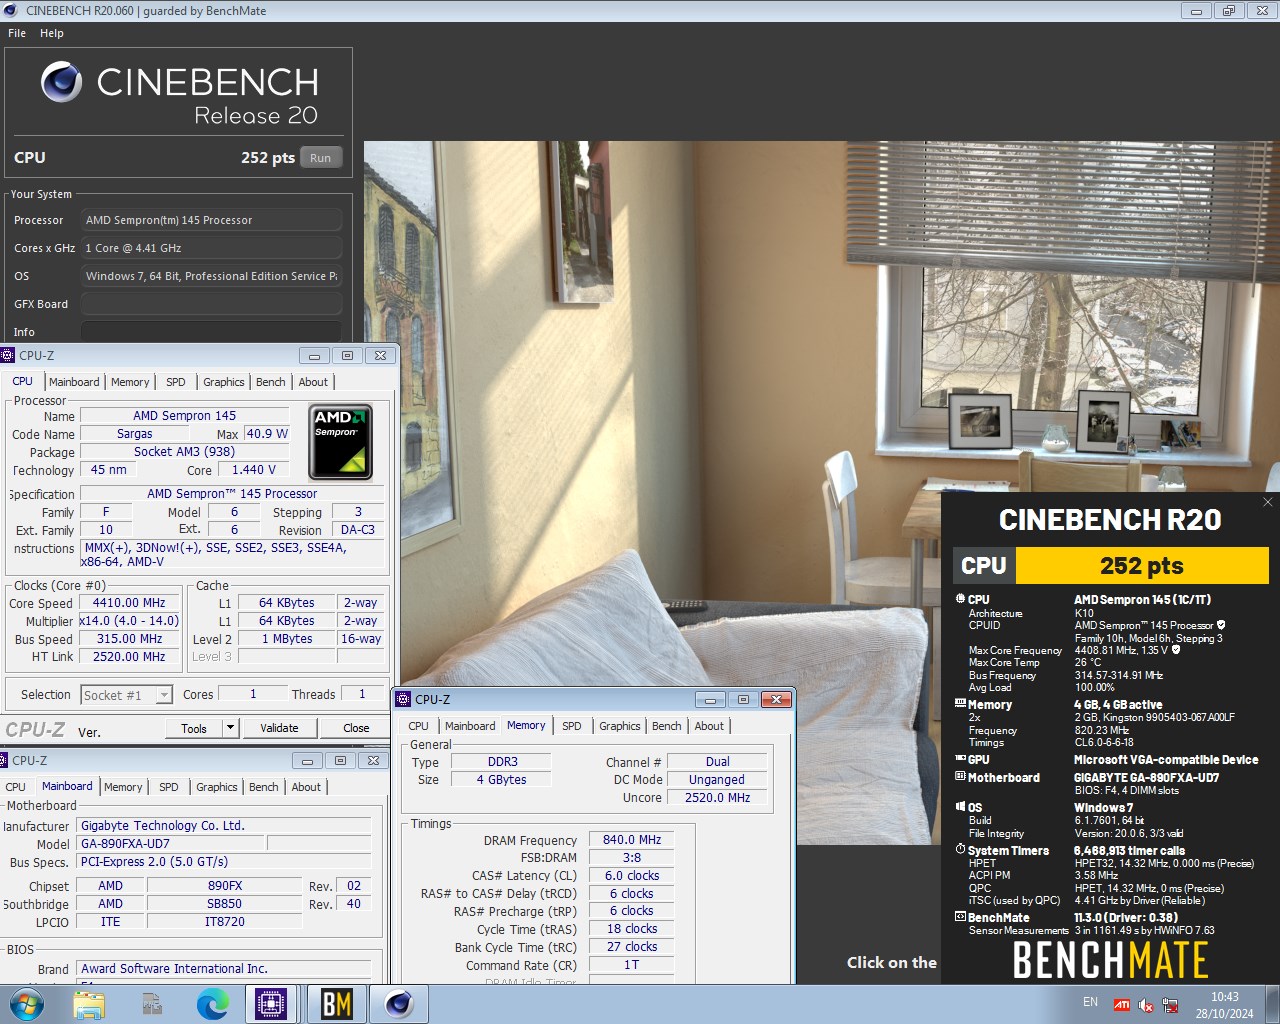This screenshot has height=1024, width=1280.
Task: Click CAS# Latency value 6.0 clocks
Action: pyautogui.click(x=632, y=876)
